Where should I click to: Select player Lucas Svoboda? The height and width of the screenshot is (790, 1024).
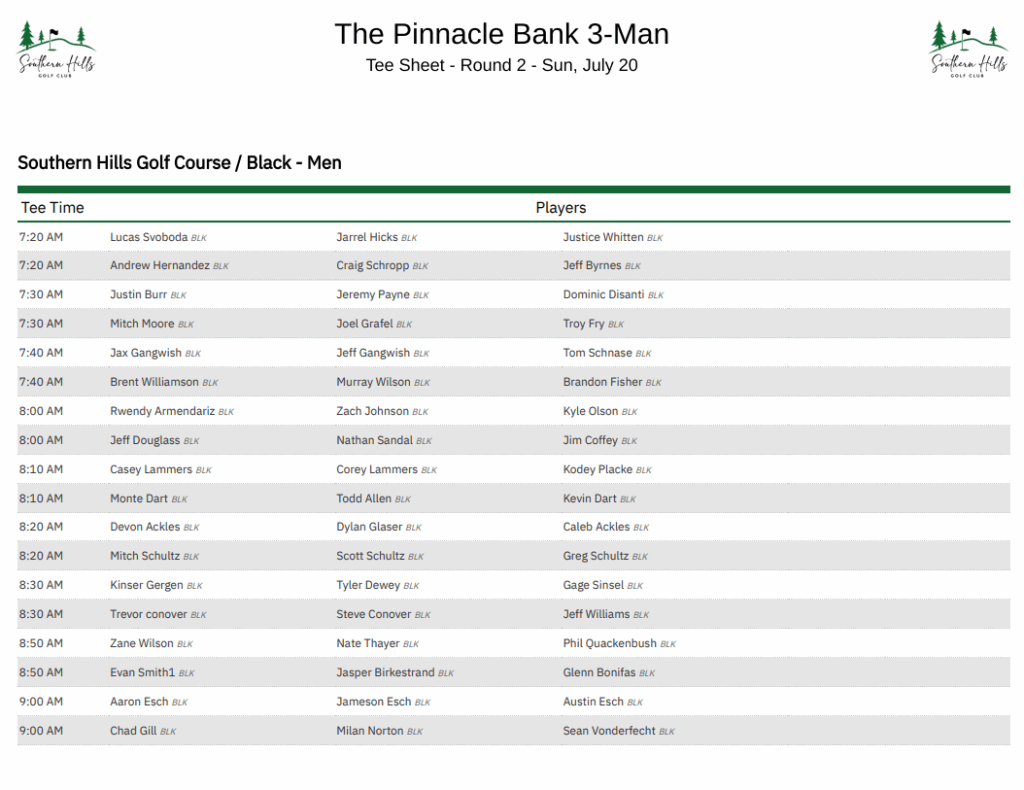click(x=149, y=237)
